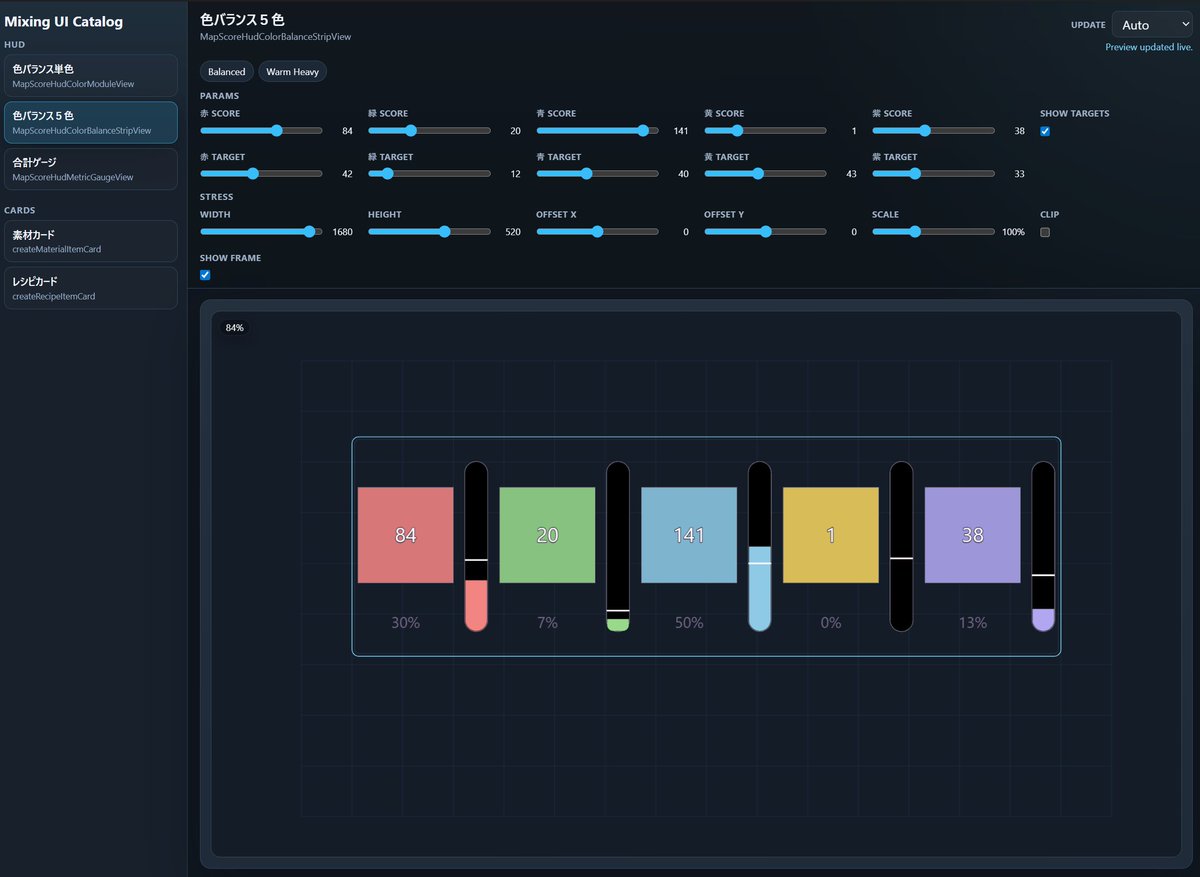Select 色バランス５色 in the sidebar
Viewport: 1200px width, 877px height.
[x=91, y=122]
